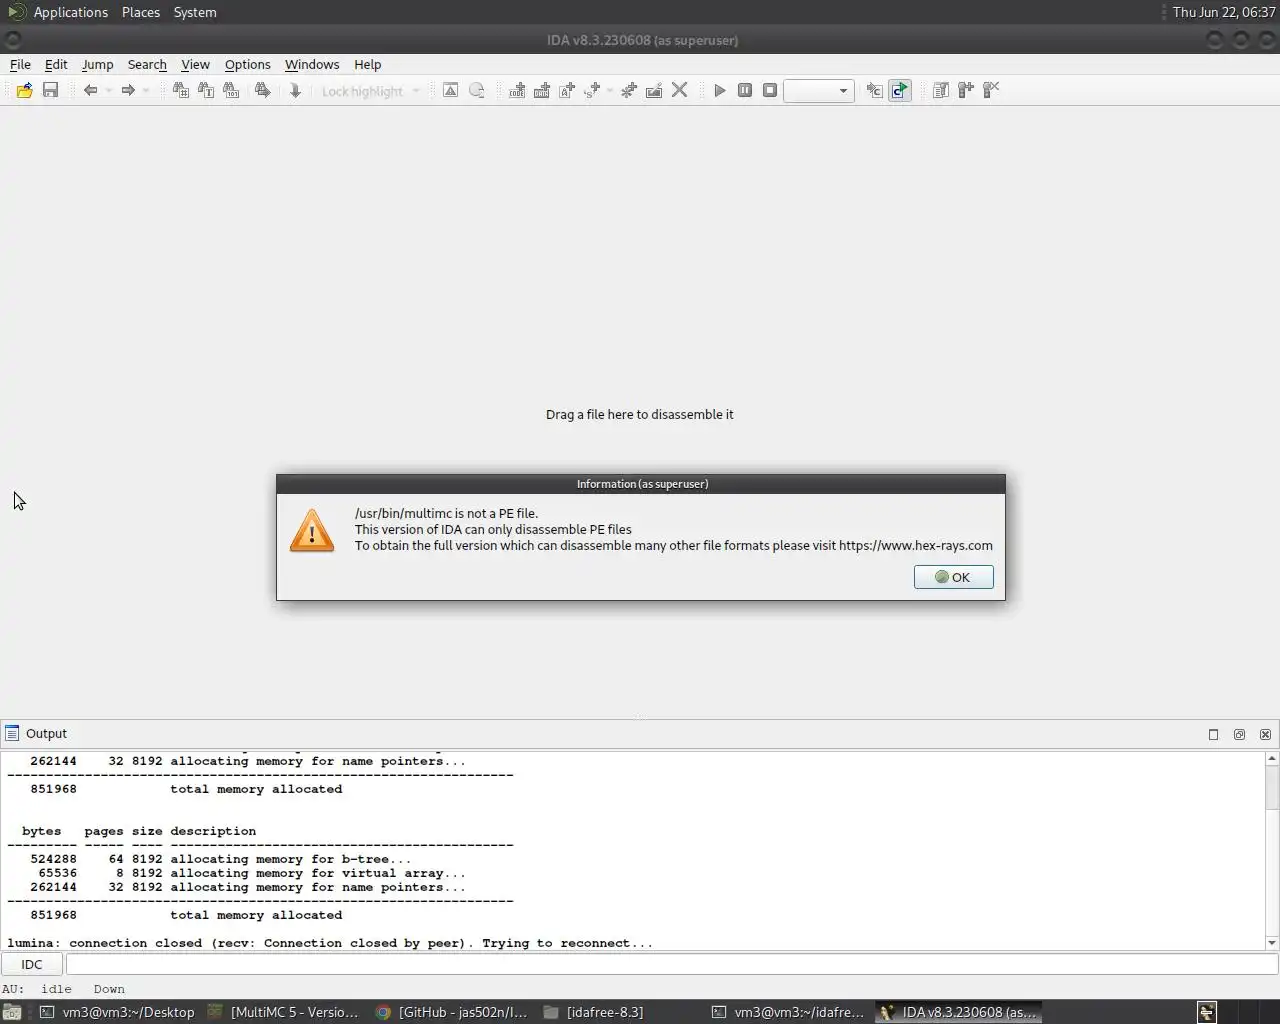Click the arrow-to-C source view icon
Image resolution: width=1280 pixels, height=1024 pixels.
(x=874, y=90)
